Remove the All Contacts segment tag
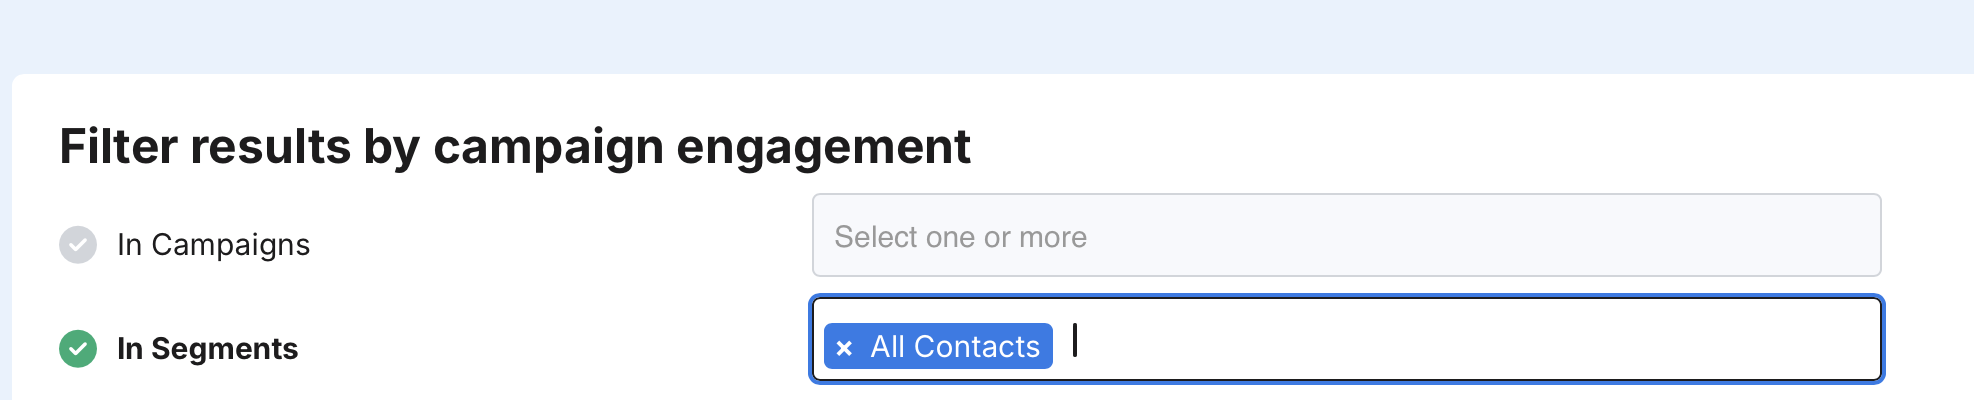 pos(845,348)
